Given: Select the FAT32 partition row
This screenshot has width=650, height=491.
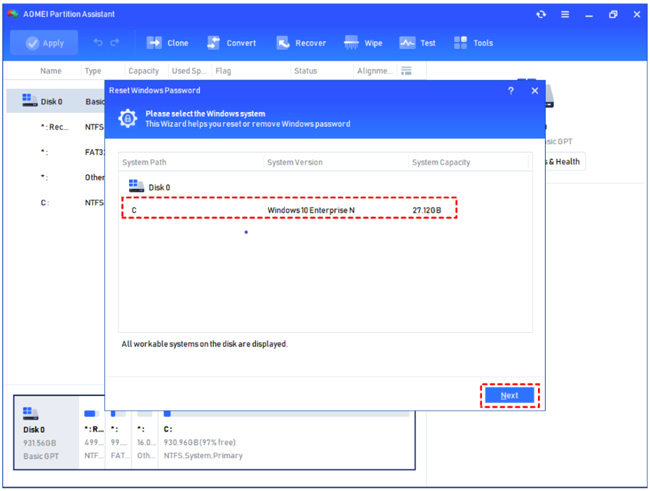Looking at the screenshot, I should point(56,152).
